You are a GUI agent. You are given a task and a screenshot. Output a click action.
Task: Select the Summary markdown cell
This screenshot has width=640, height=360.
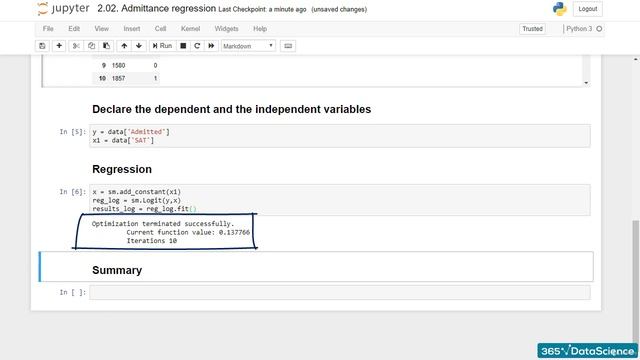point(316,267)
